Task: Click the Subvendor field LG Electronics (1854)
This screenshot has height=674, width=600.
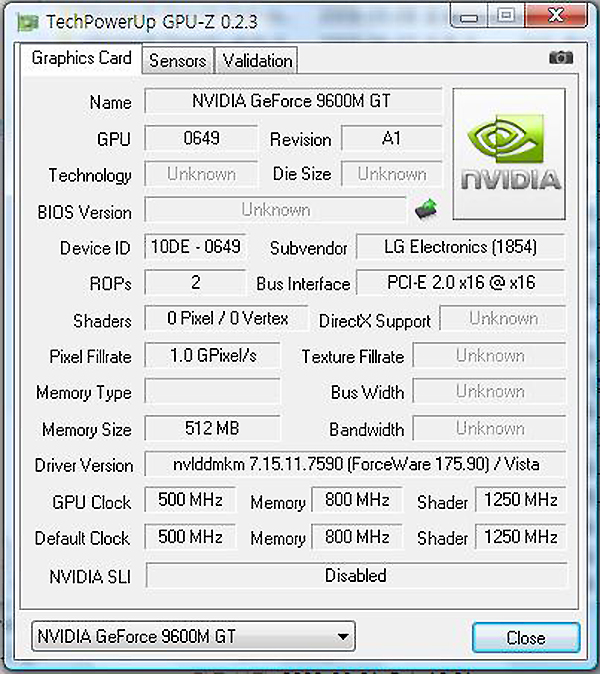Action: pos(460,247)
